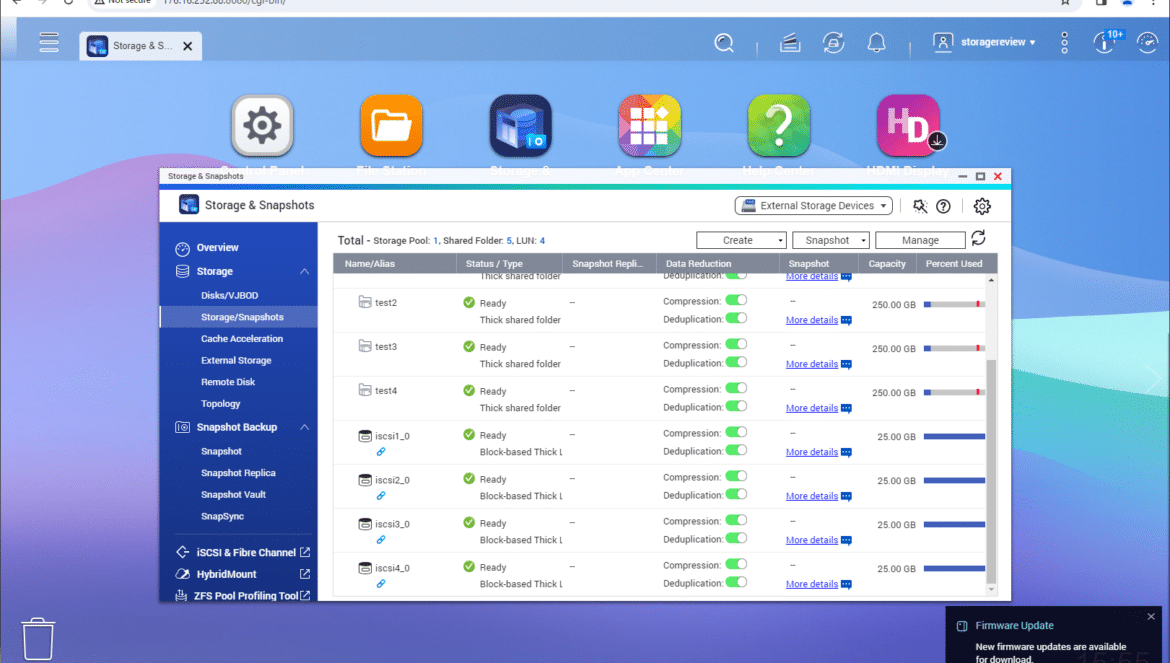
Task: Toggle Deduplication for iscsi1_0
Action: 736,450
